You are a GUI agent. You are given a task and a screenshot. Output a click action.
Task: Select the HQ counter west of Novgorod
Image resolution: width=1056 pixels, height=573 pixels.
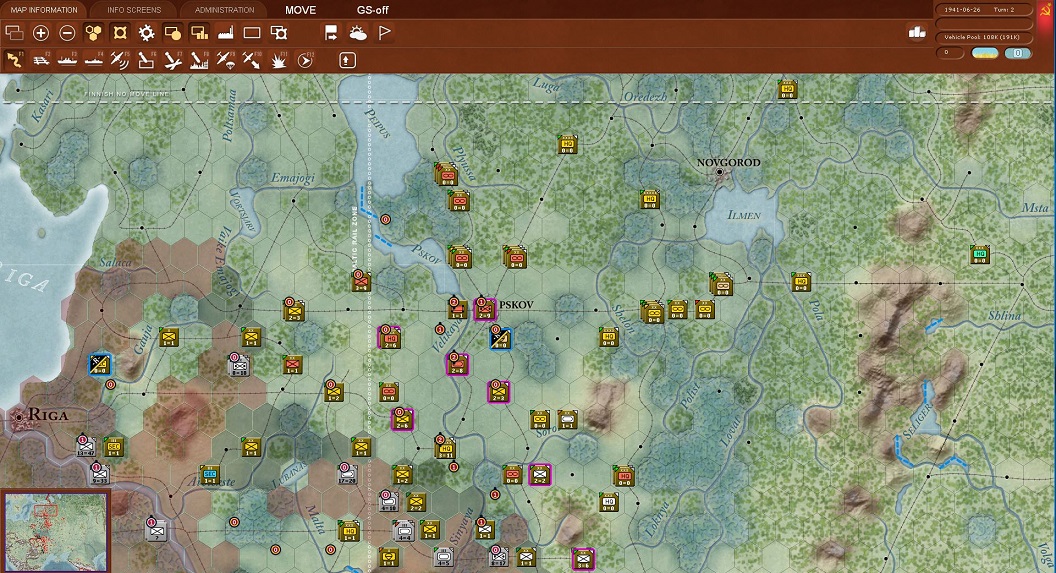point(650,199)
